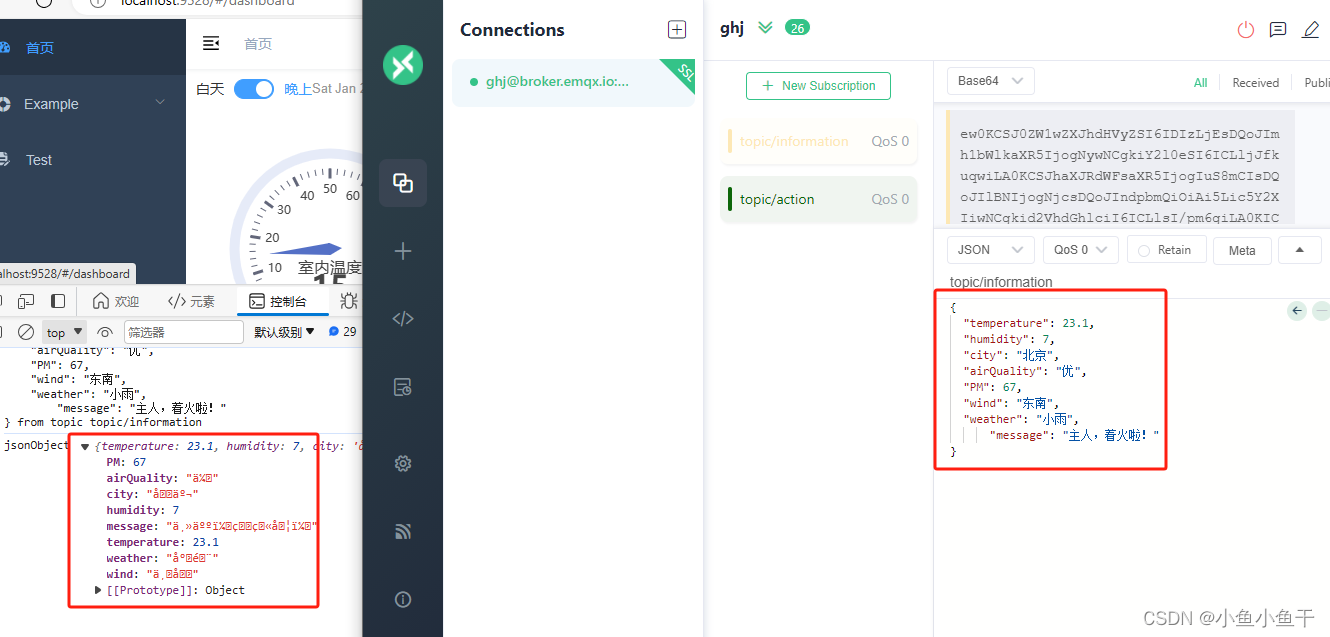Viewport: 1330px width, 637px height.
Task: Click the 首页 breadcrumb link
Action: click(258, 44)
